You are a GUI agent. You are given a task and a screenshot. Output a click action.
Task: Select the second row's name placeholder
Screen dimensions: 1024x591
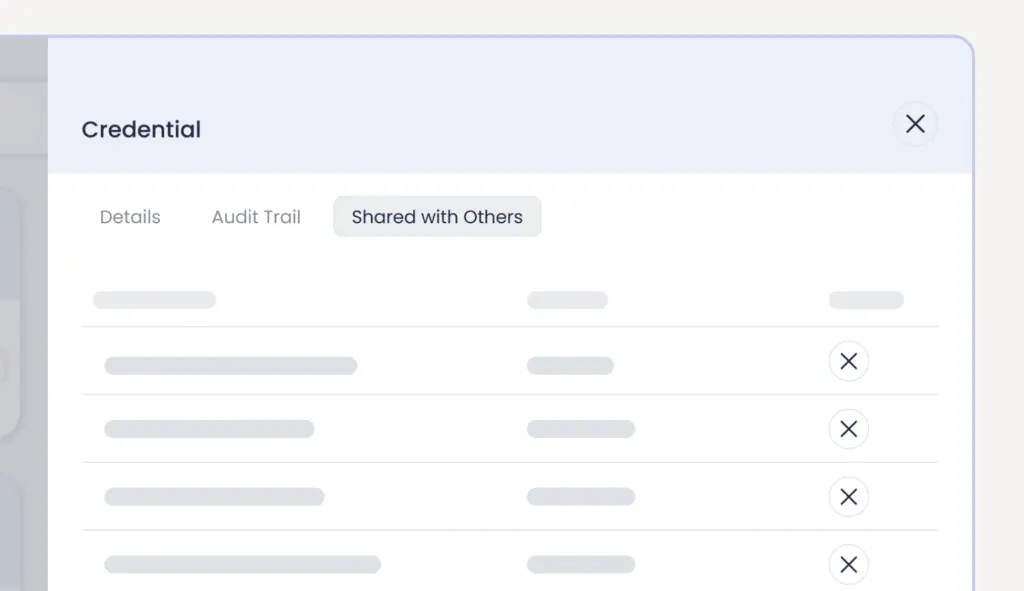coord(209,429)
